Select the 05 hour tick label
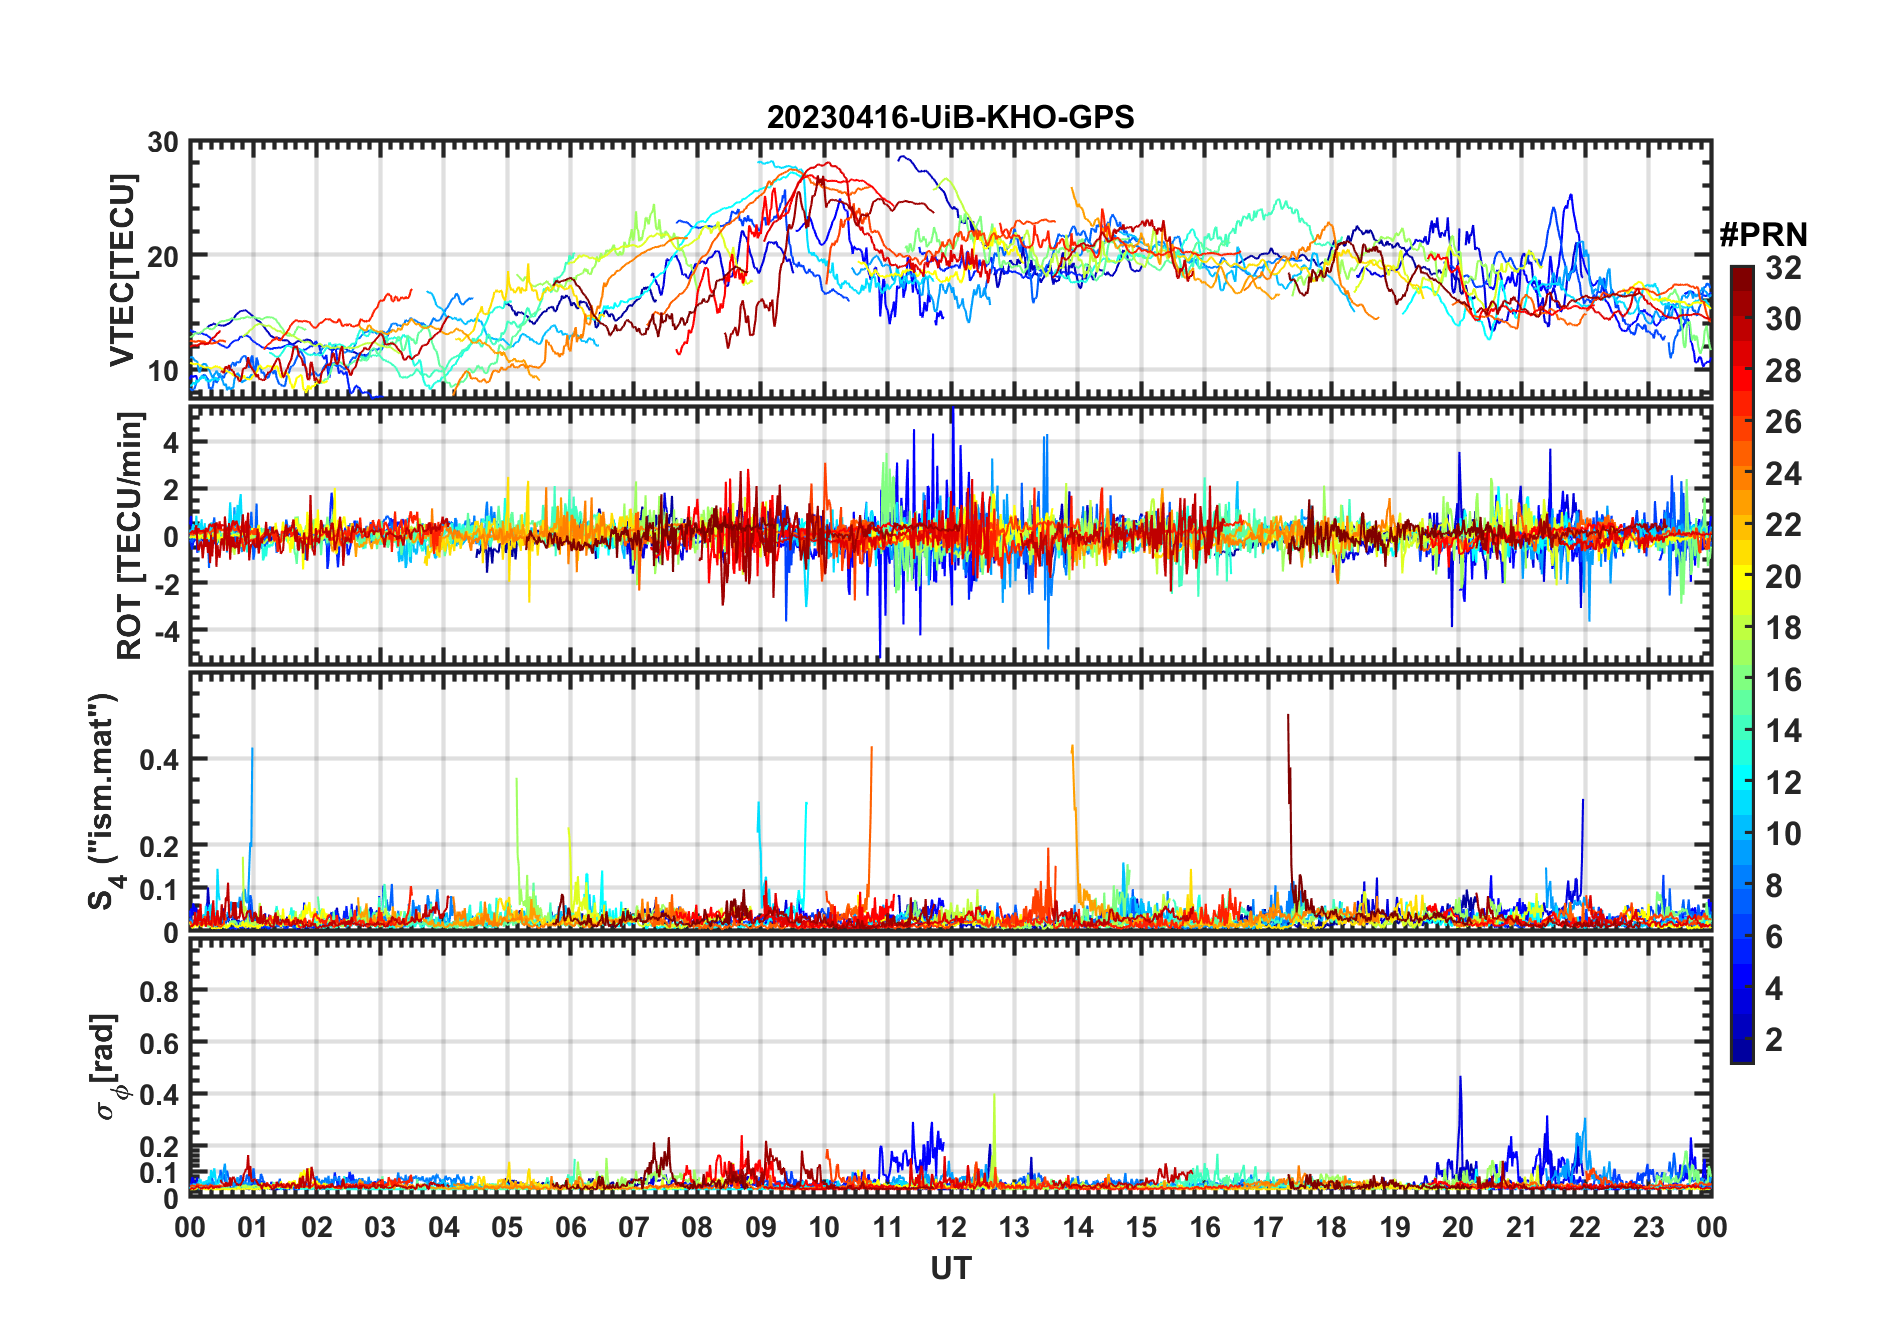 (507, 1227)
